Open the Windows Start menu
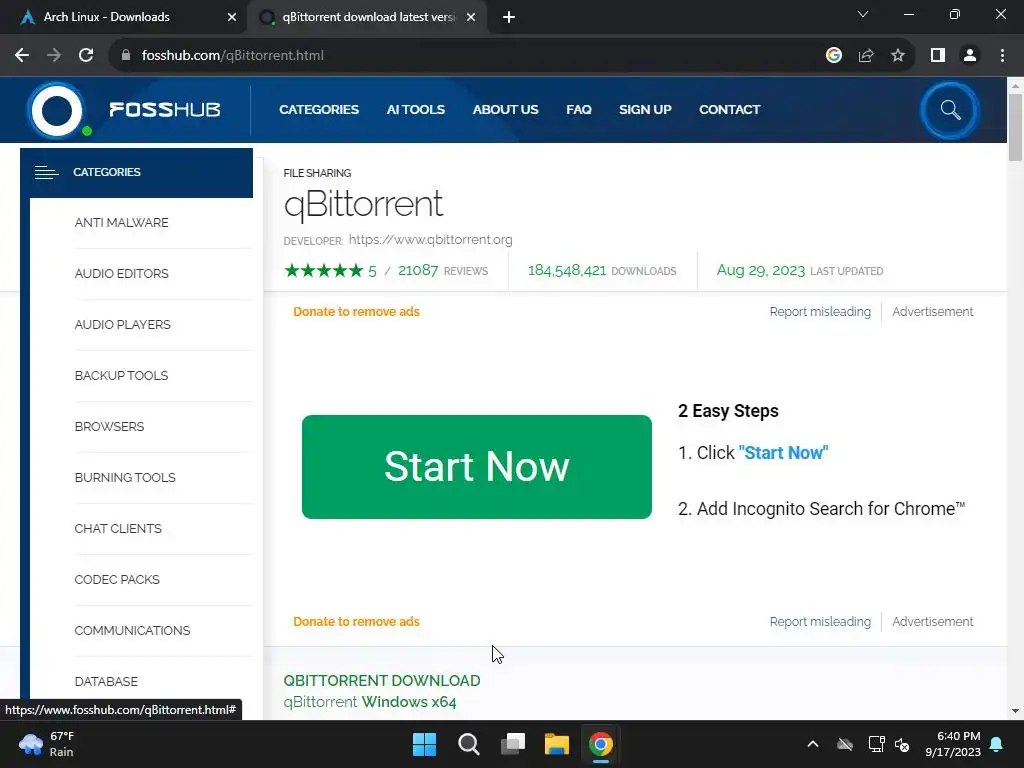Screen dimensions: 1024x768 [x=424, y=744]
